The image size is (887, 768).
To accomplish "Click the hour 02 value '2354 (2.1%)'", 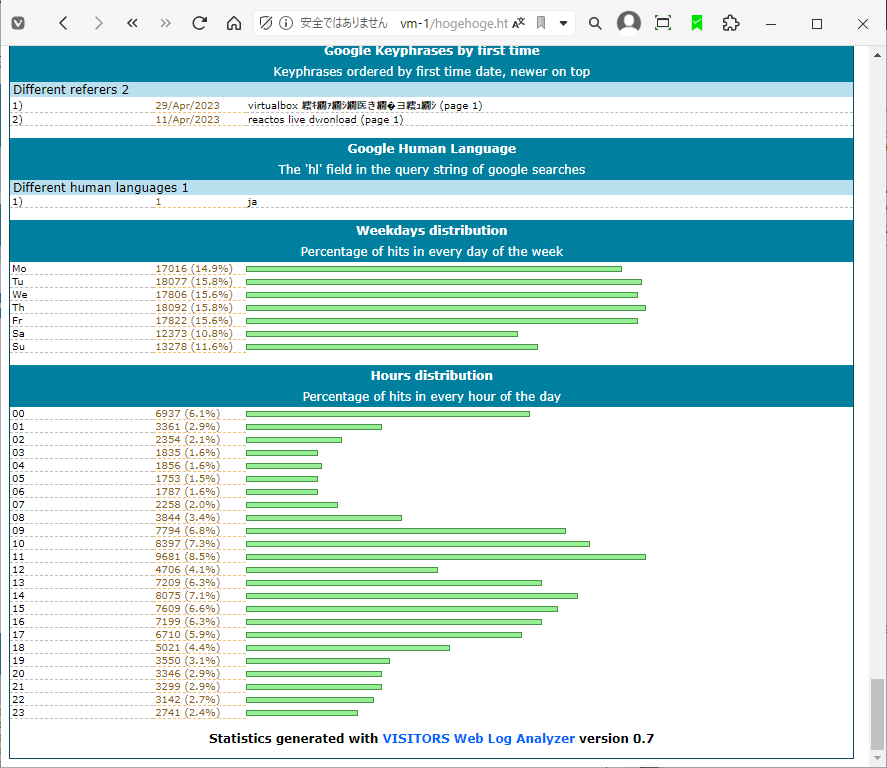I will coord(188,440).
